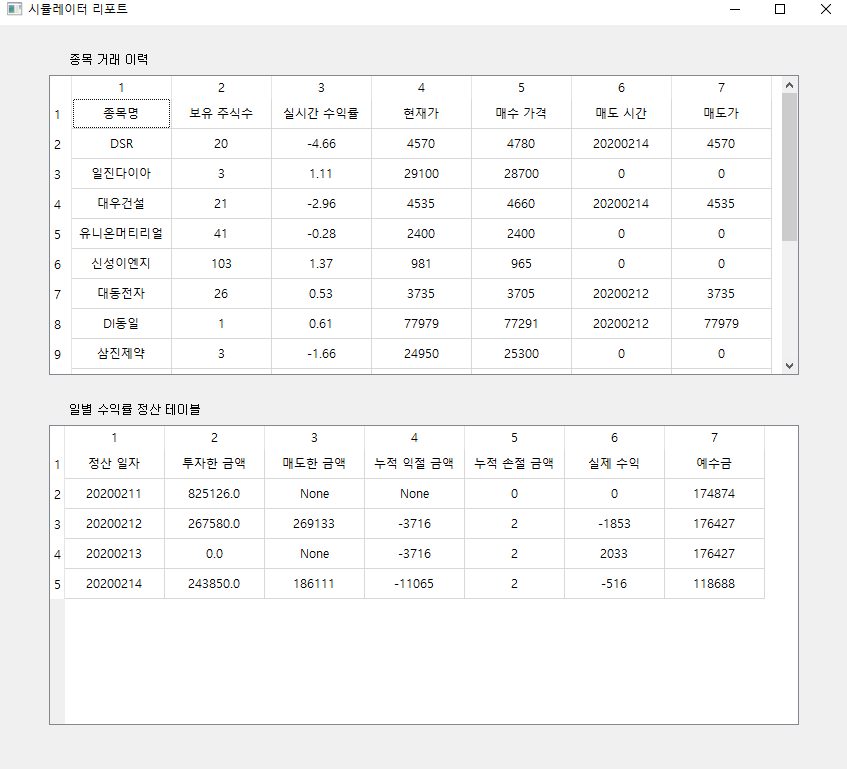Click the vertical scrollbar thumb of upper table
The width and height of the screenshot is (847, 769).
point(789,167)
